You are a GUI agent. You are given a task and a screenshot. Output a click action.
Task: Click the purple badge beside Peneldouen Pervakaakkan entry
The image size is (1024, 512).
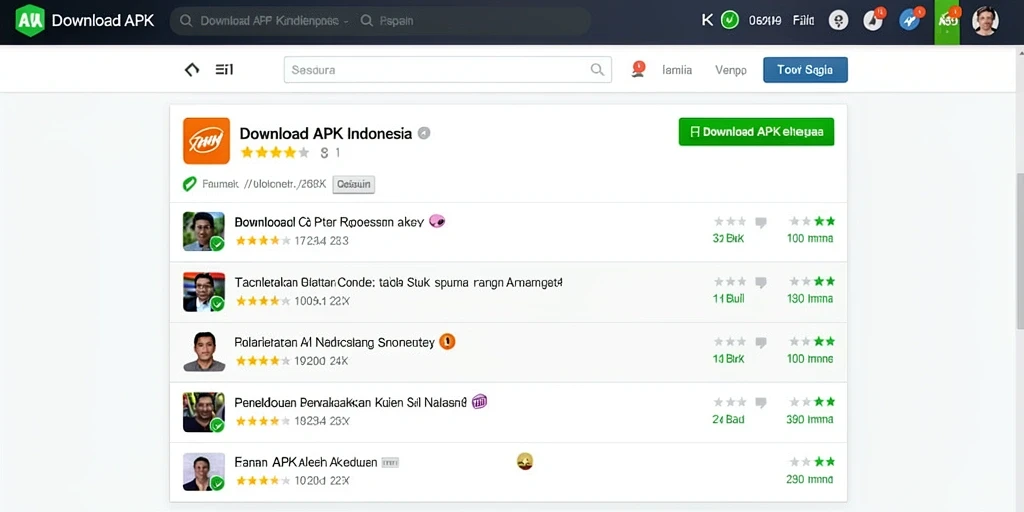click(479, 402)
